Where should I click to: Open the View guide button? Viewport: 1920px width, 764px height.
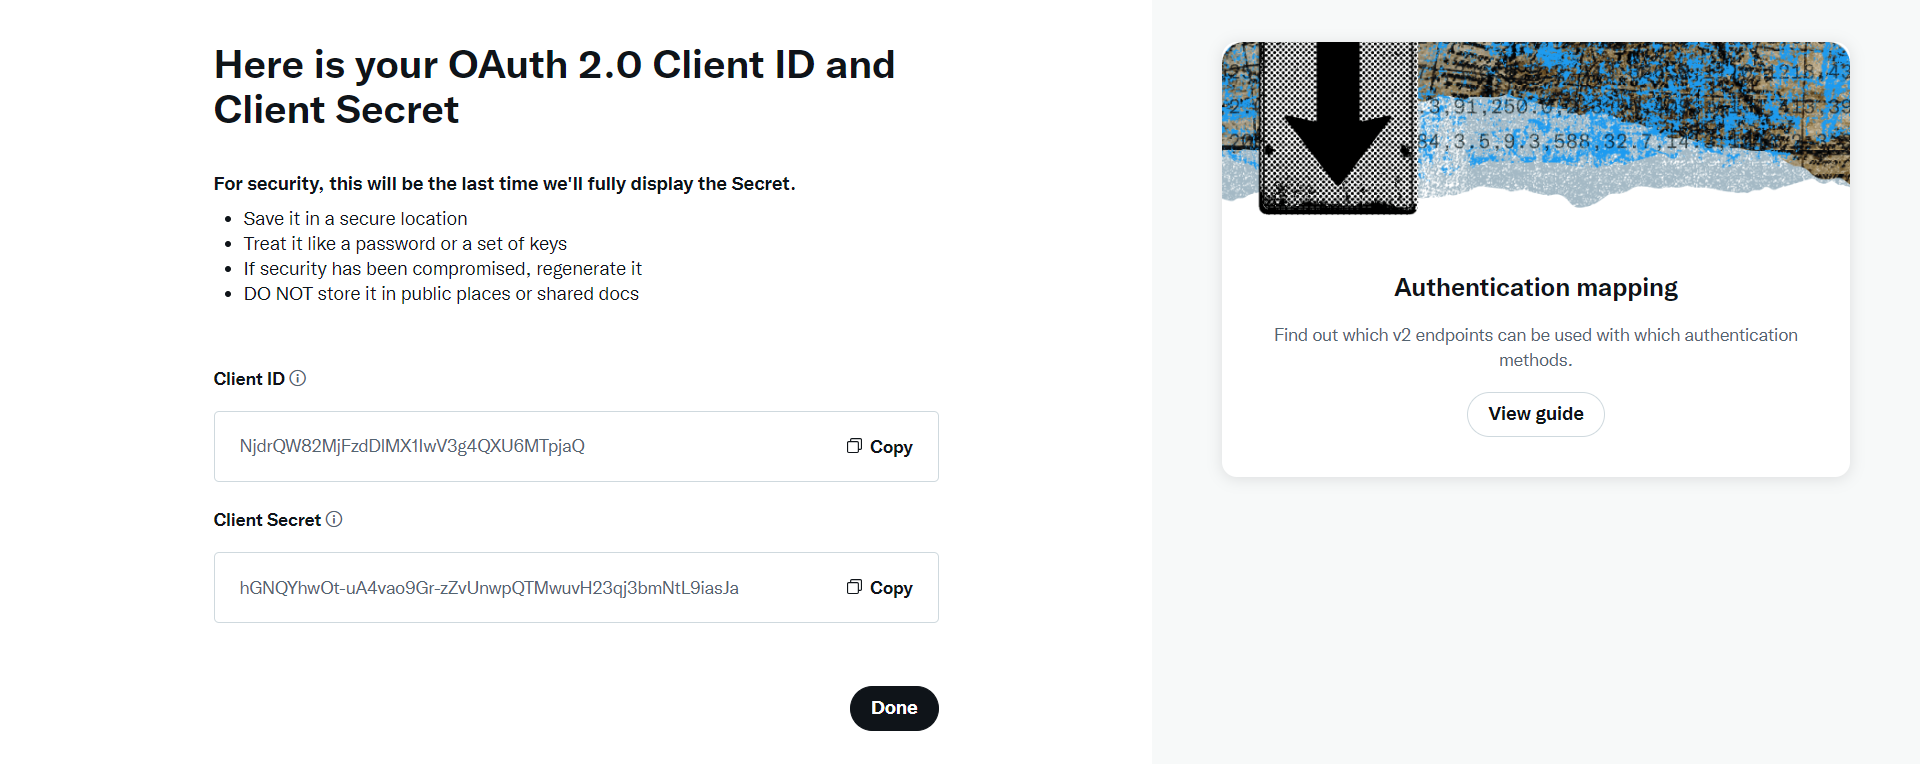click(1535, 414)
